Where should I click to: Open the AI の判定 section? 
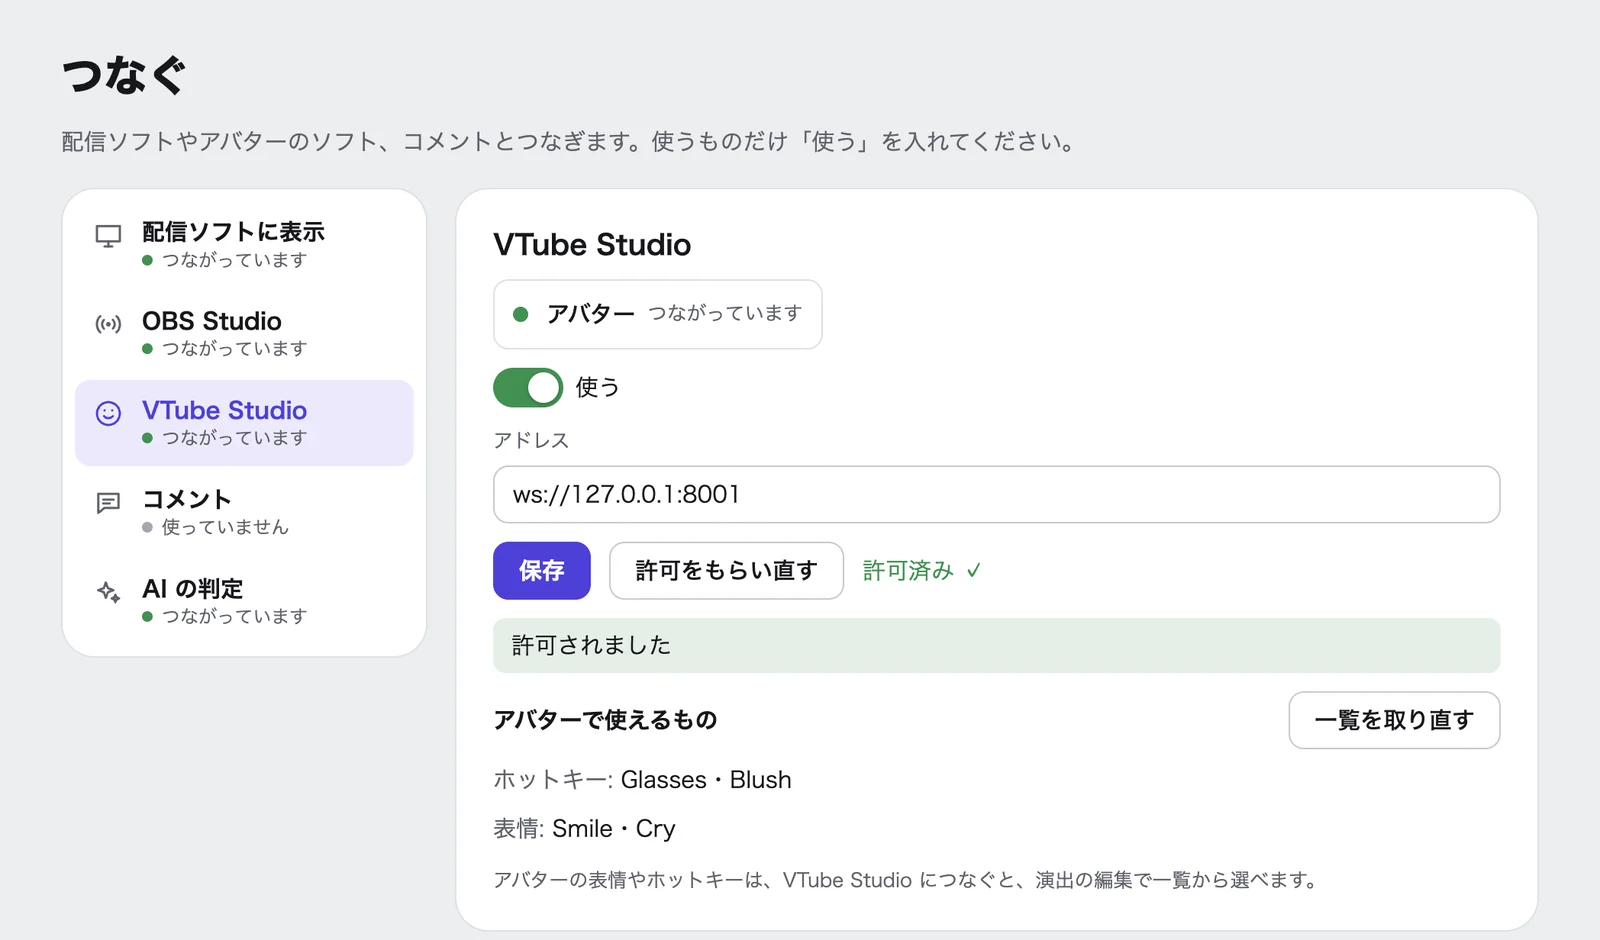[x=244, y=601]
